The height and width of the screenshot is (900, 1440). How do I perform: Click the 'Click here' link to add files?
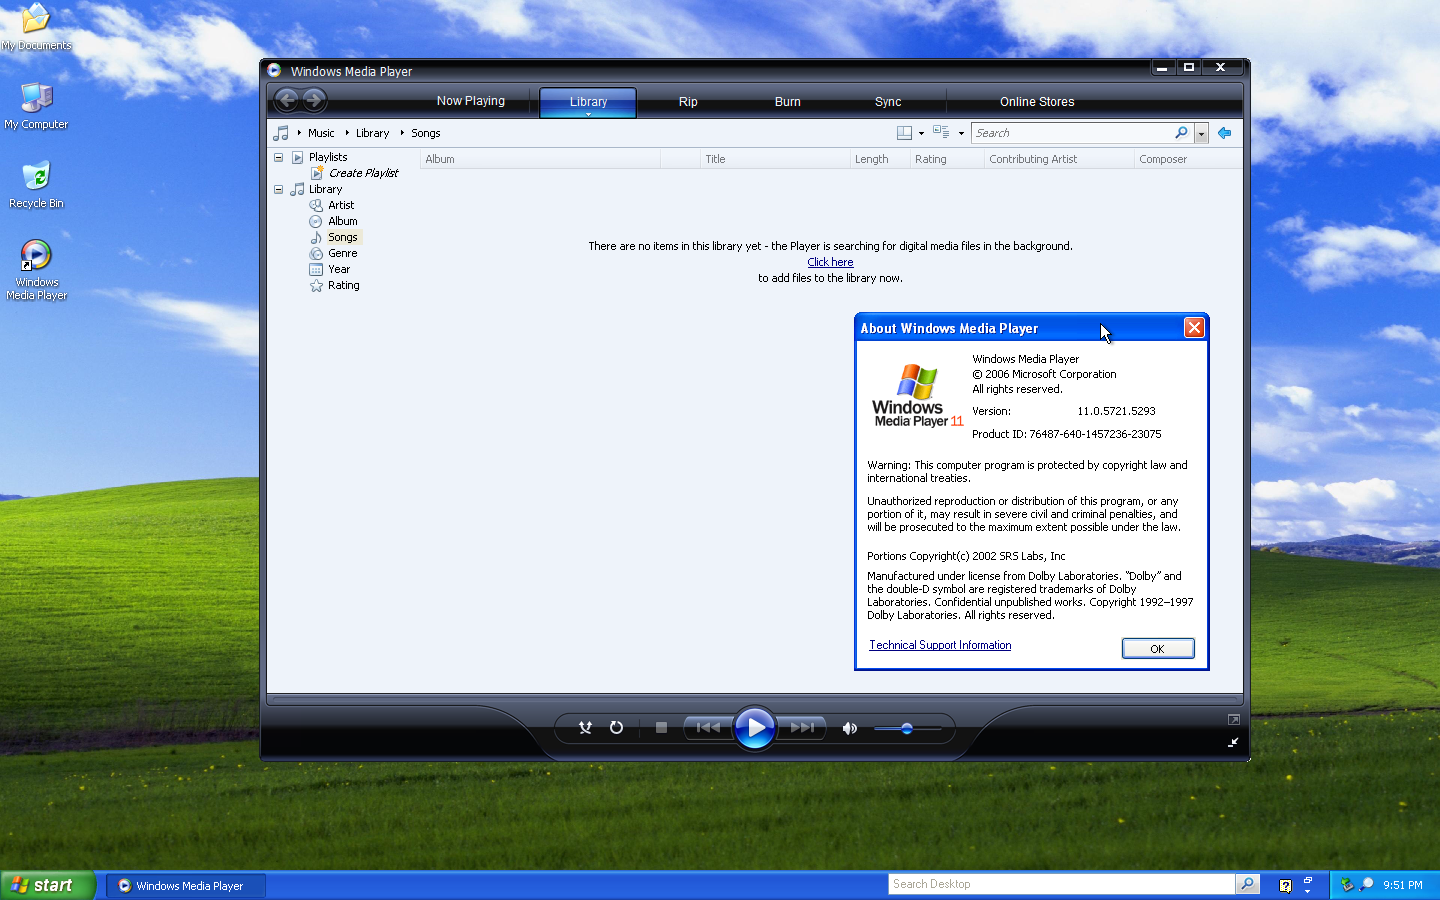(x=830, y=262)
